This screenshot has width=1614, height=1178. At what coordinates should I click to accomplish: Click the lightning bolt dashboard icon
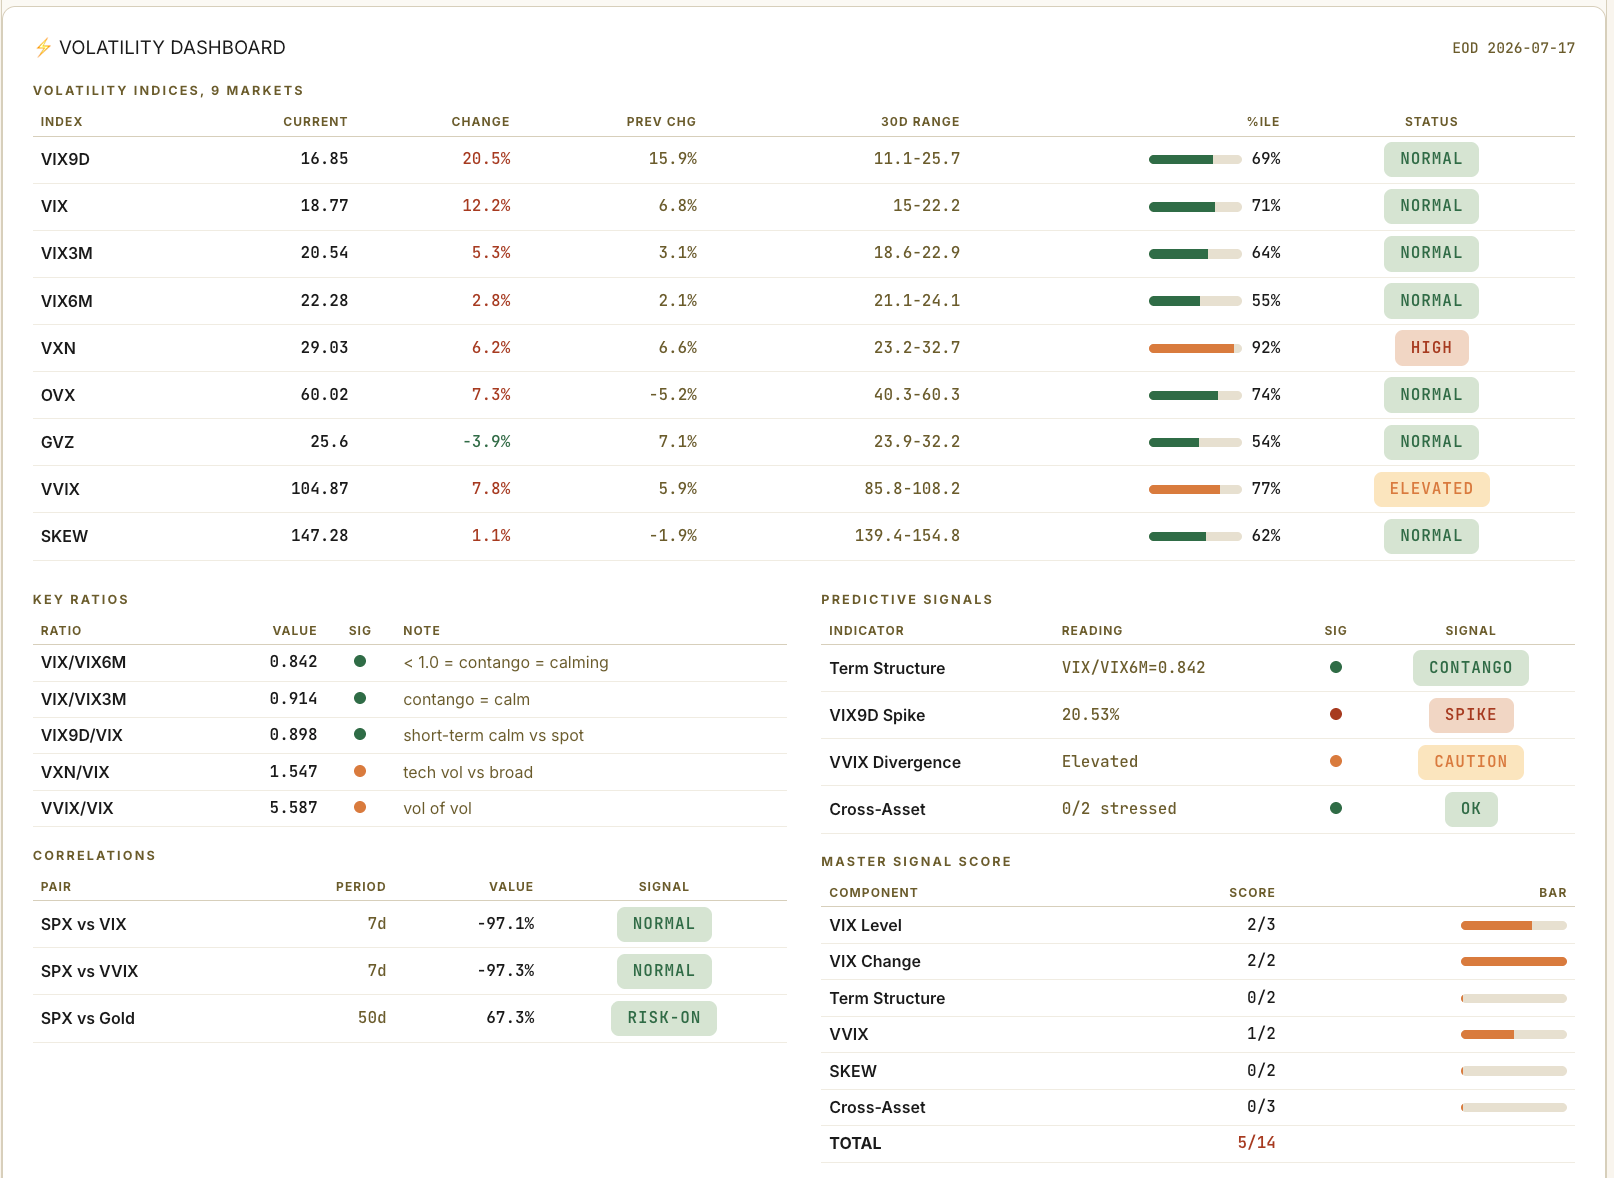(43, 48)
